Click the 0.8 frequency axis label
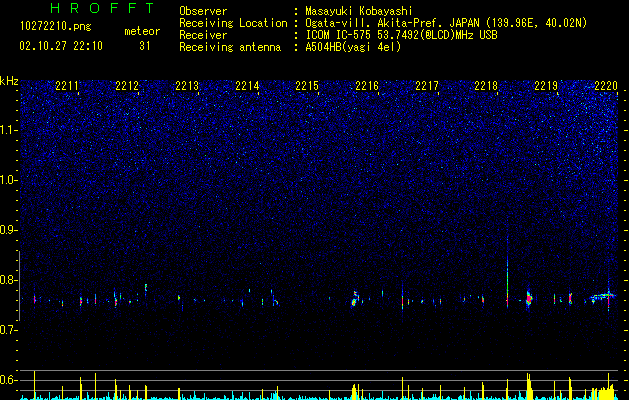The image size is (629, 400). point(9,280)
